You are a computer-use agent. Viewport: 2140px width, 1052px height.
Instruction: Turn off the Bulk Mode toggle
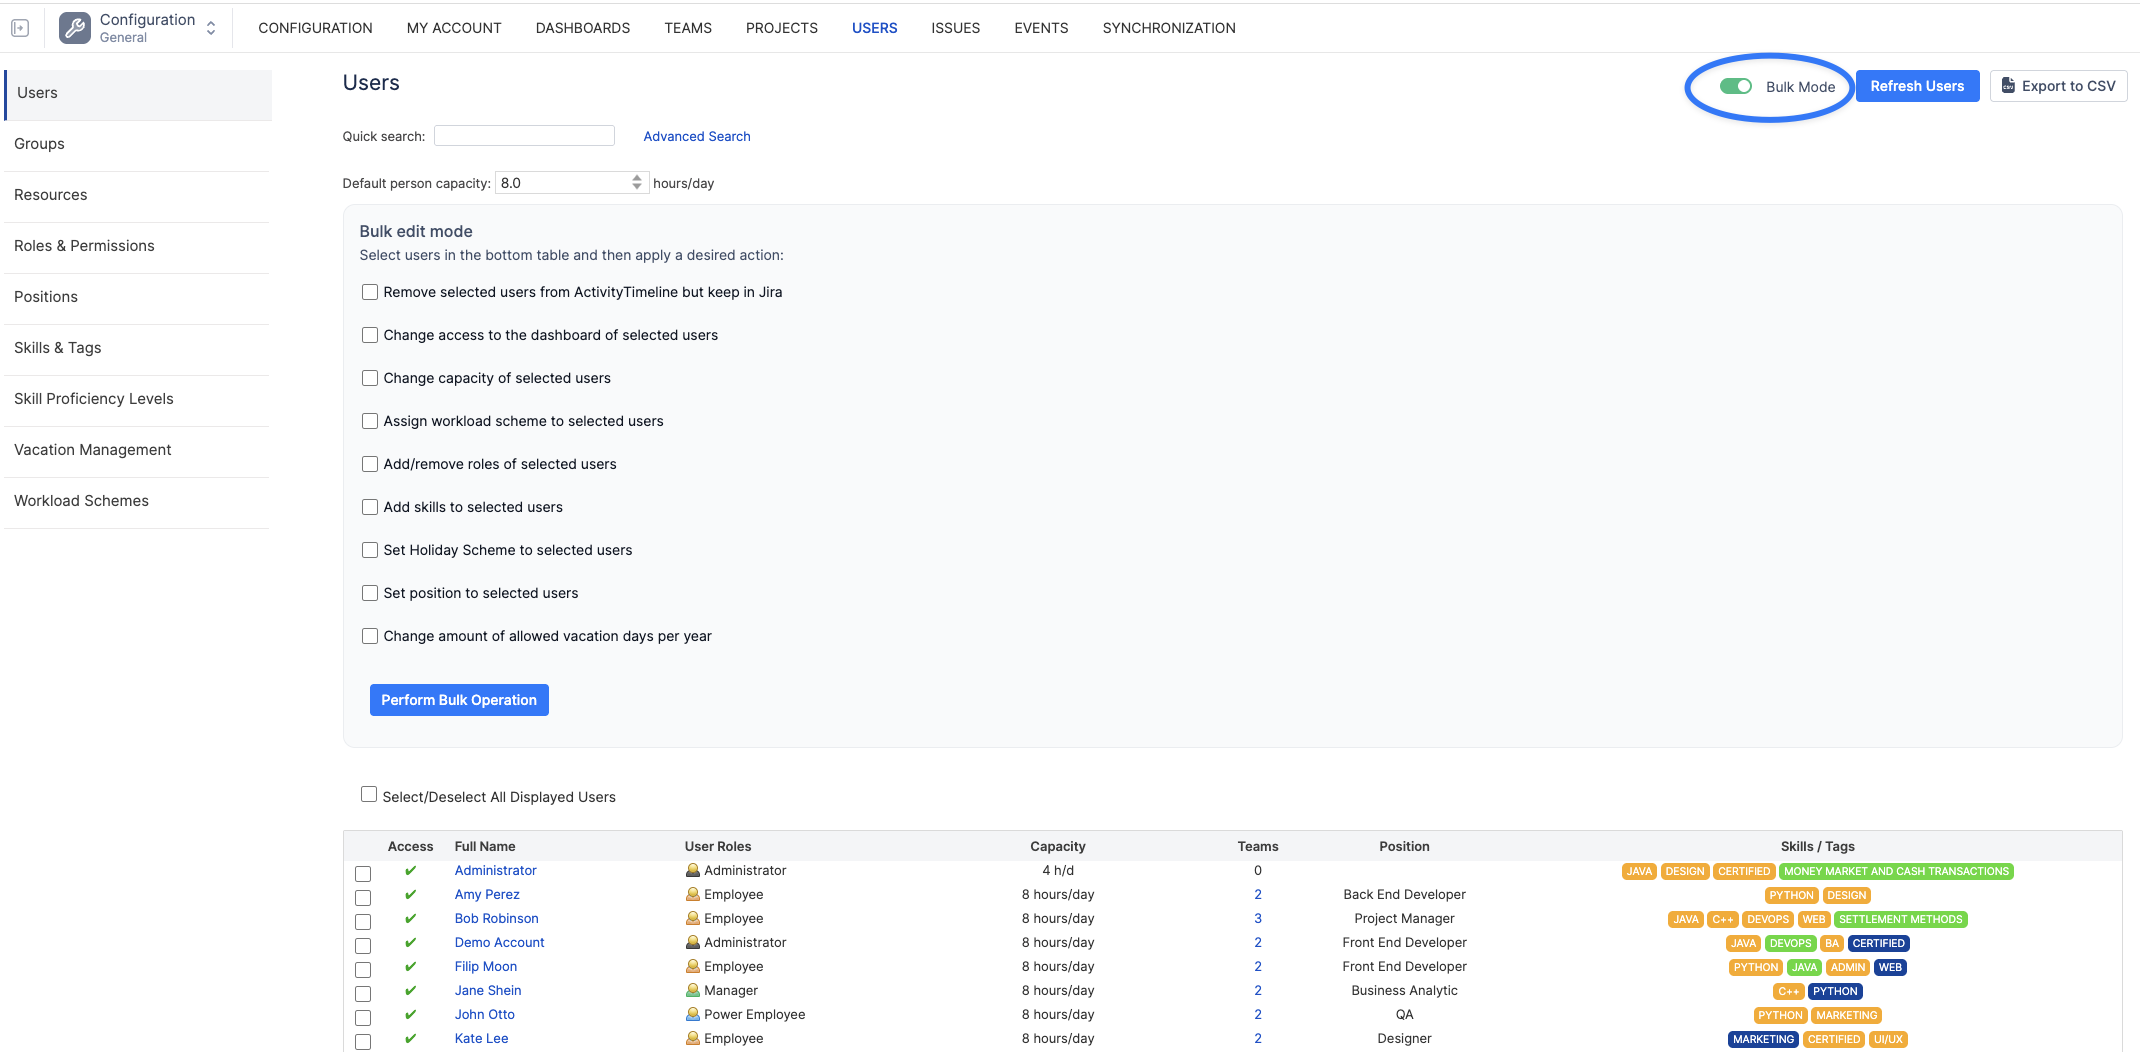click(x=1736, y=87)
